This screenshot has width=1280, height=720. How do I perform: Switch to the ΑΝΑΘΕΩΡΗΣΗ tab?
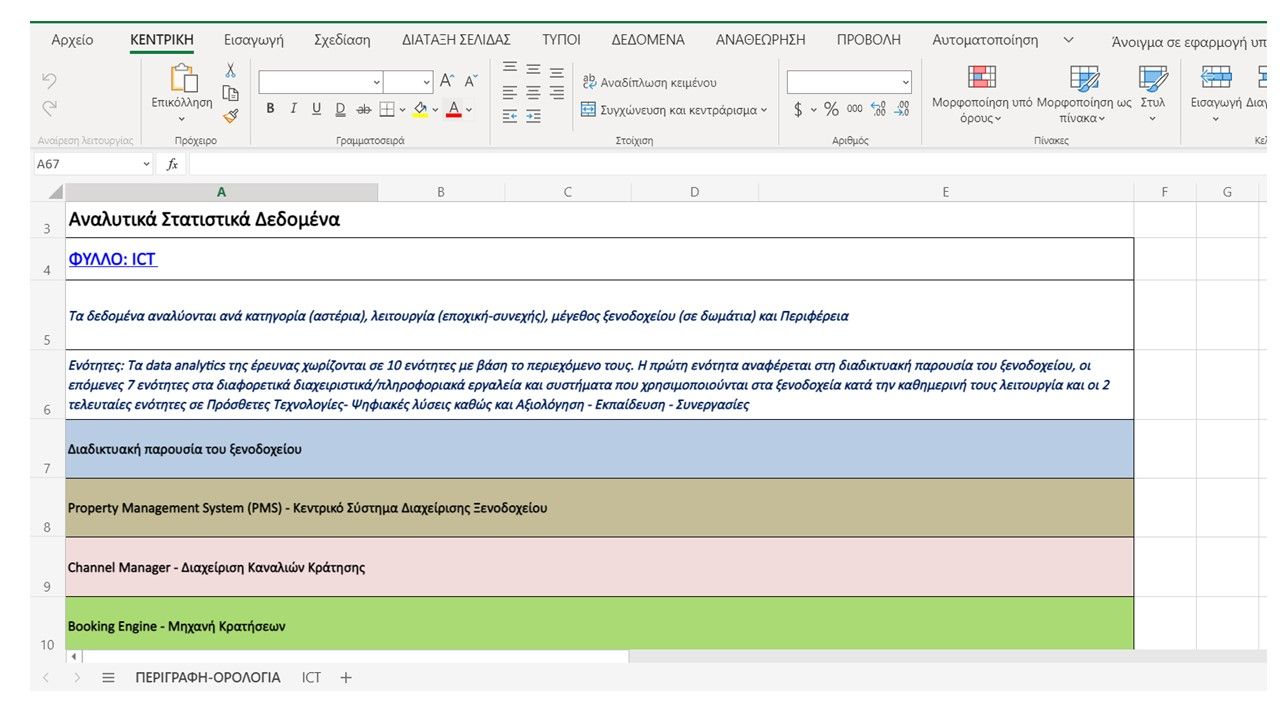760,40
